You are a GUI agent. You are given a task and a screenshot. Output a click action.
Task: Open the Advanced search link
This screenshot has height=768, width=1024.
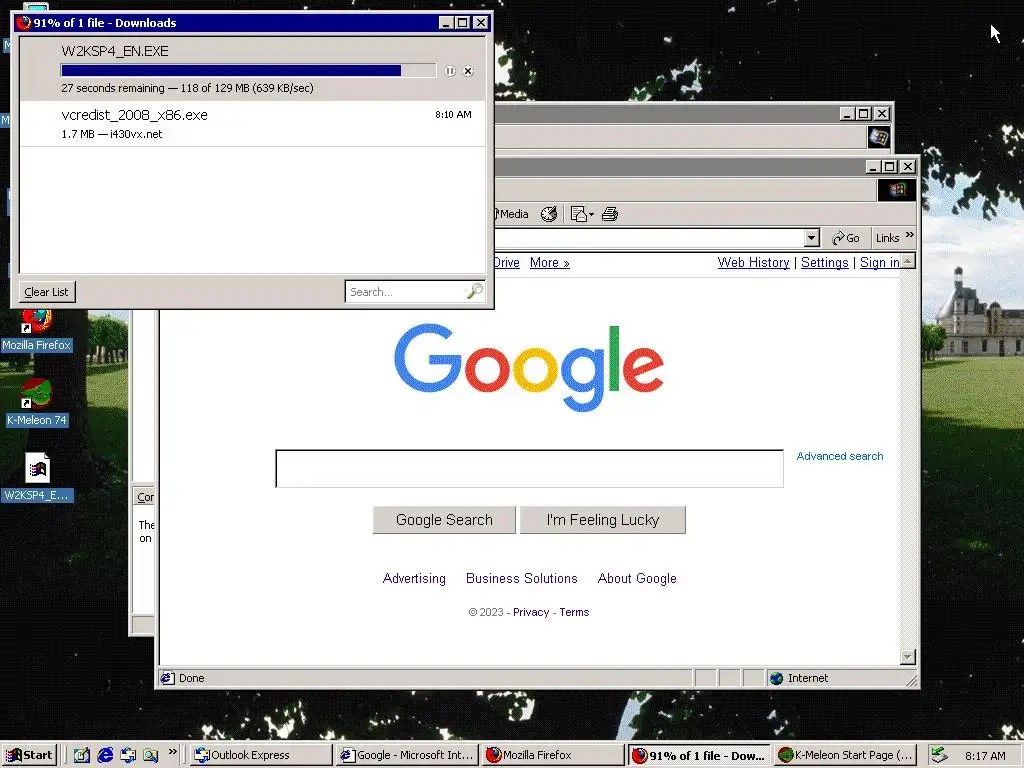click(x=840, y=456)
